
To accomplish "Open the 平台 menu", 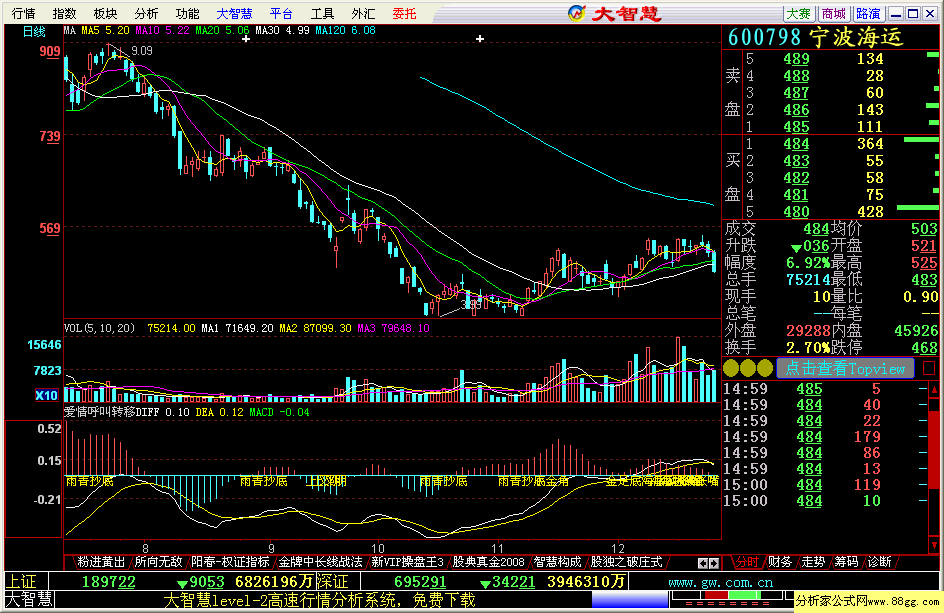I will (281, 13).
